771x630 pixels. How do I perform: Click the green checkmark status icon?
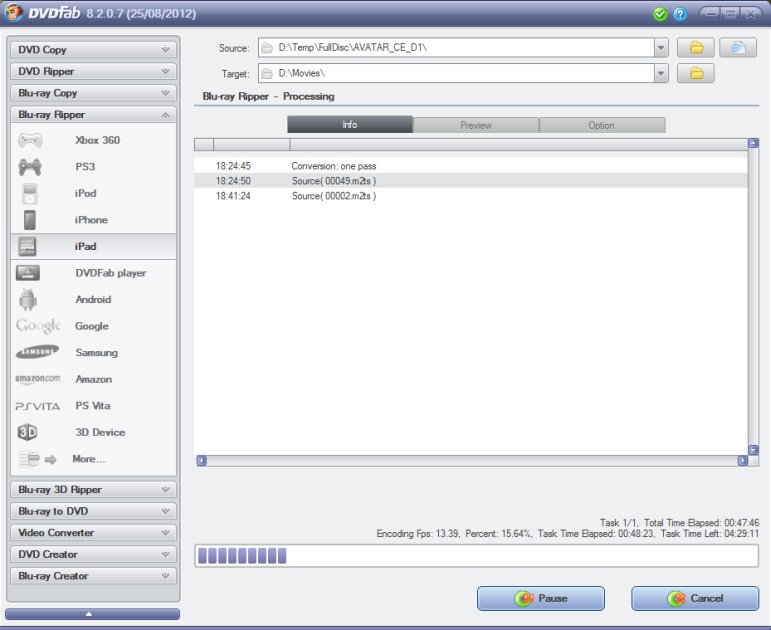pyautogui.click(x=660, y=14)
